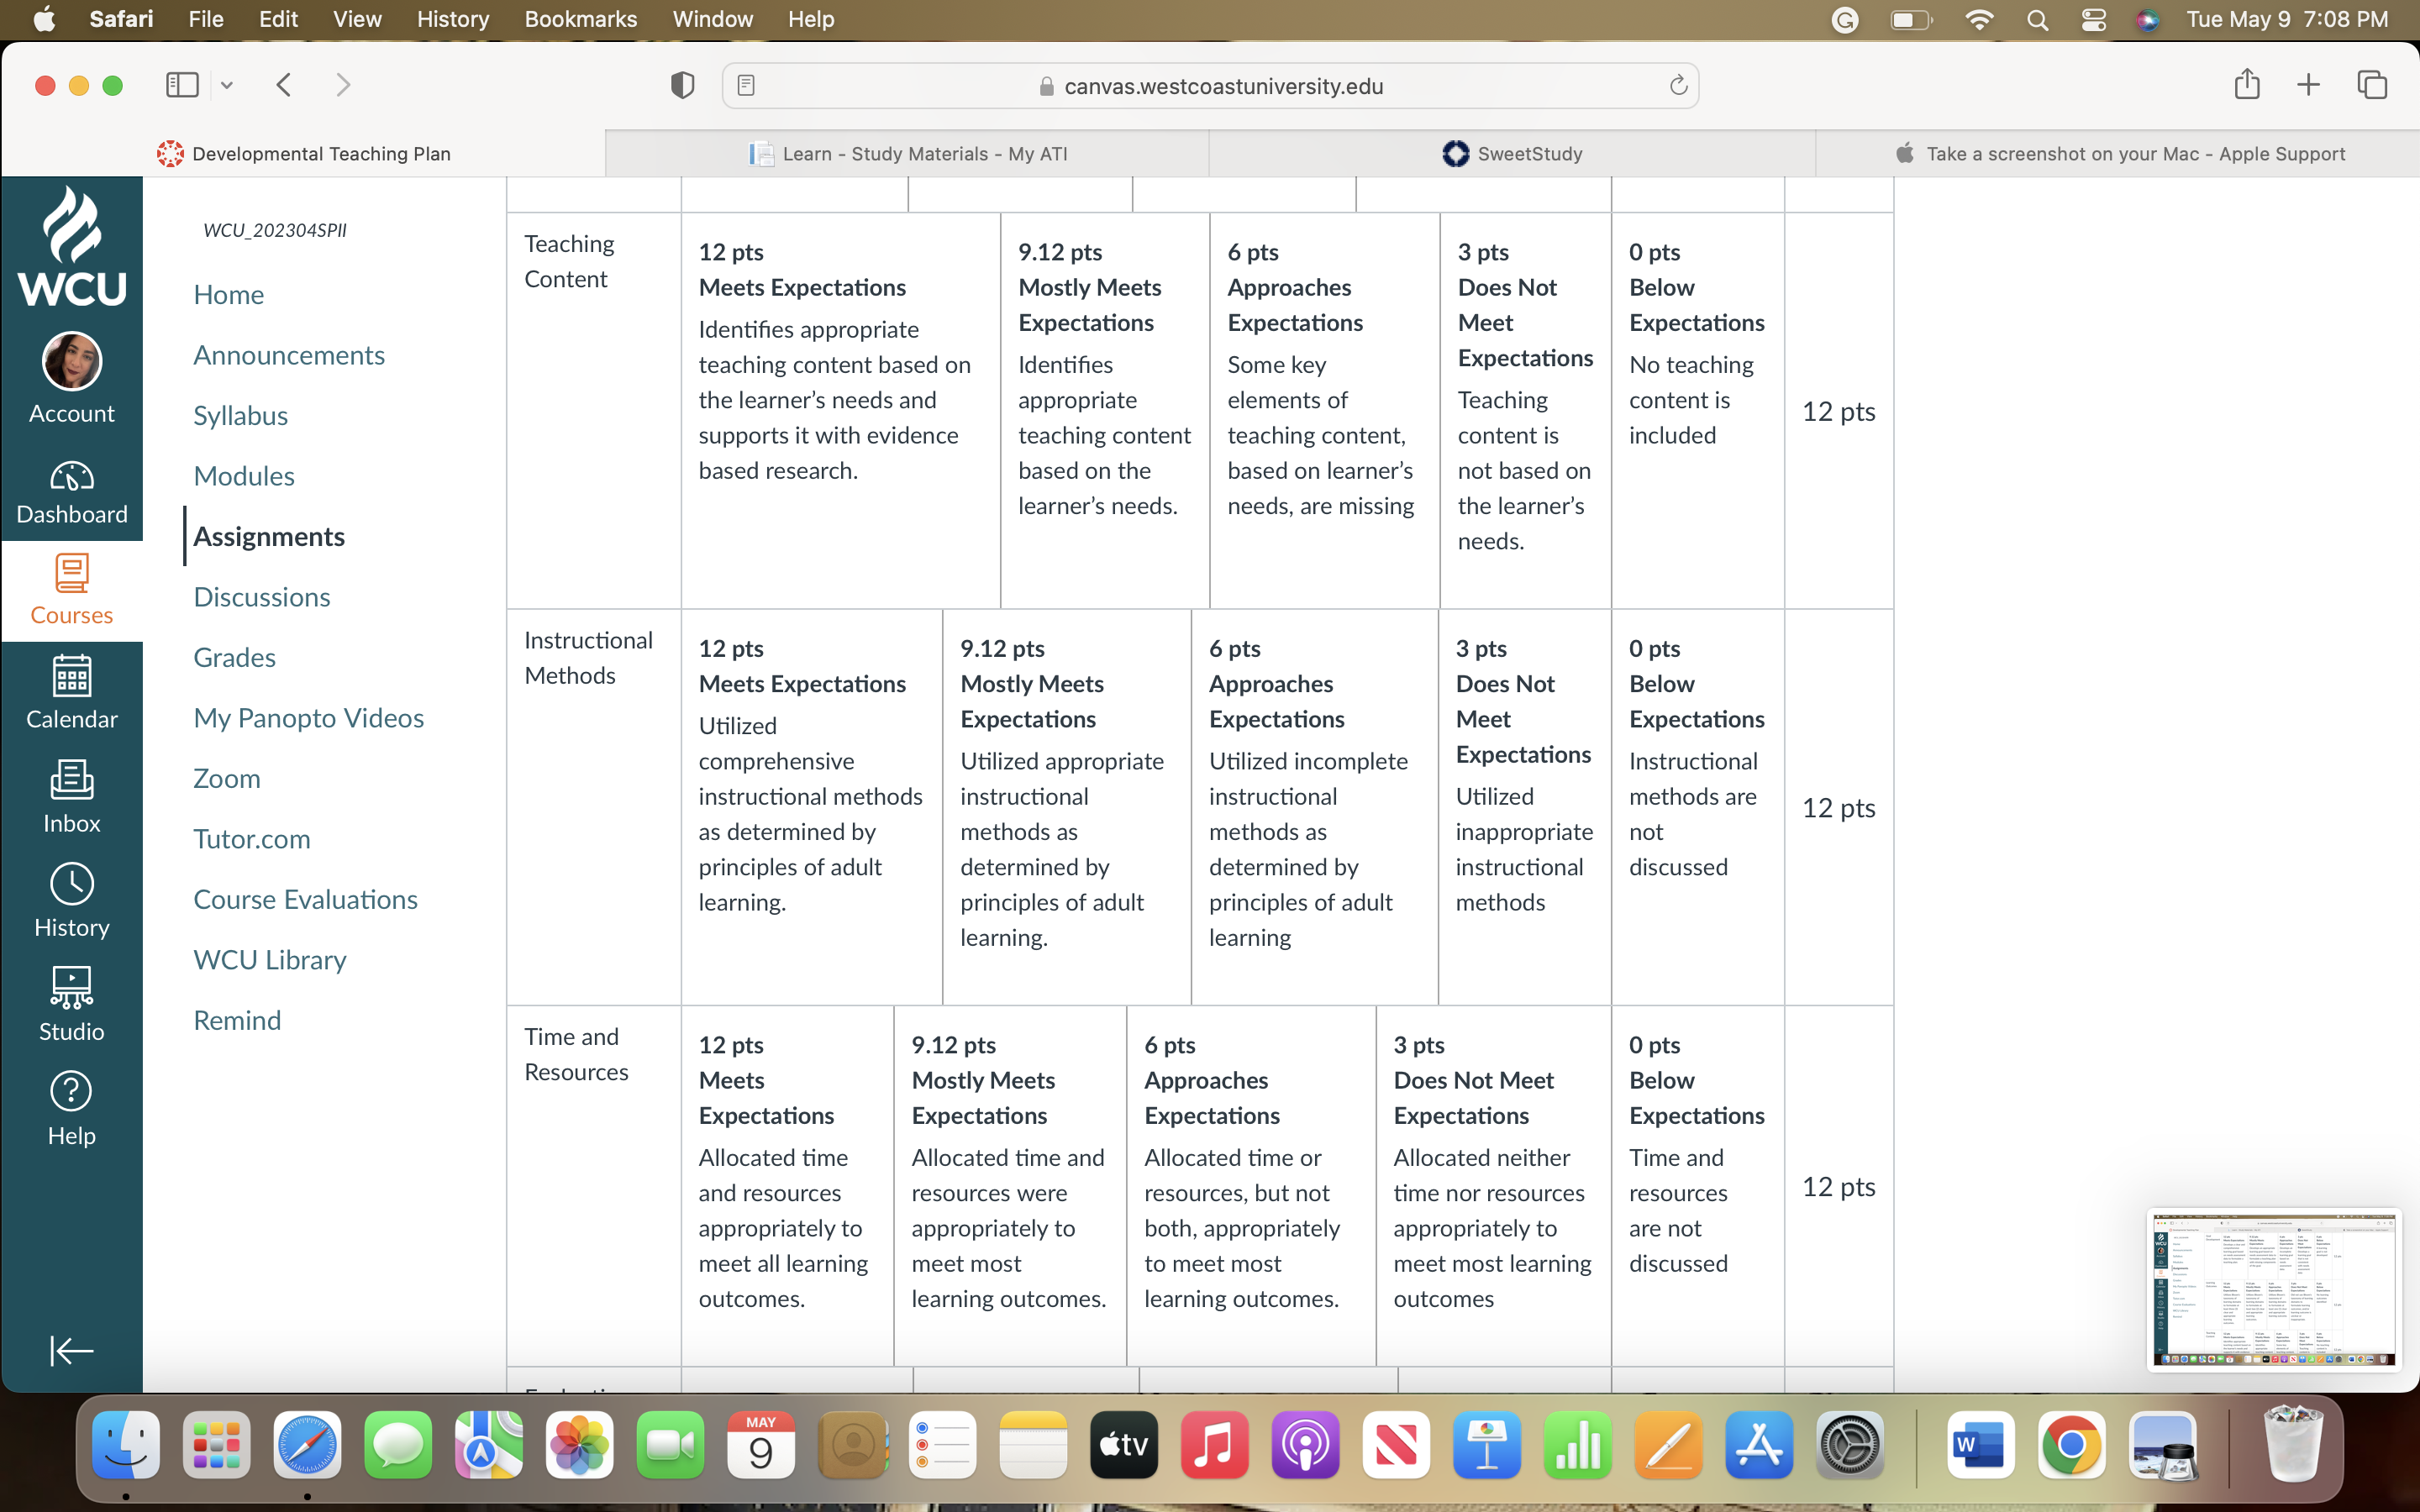Viewport: 2420px width, 1512px height.
Task: Open Spotlight search in the menu bar
Action: (2037, 20)
